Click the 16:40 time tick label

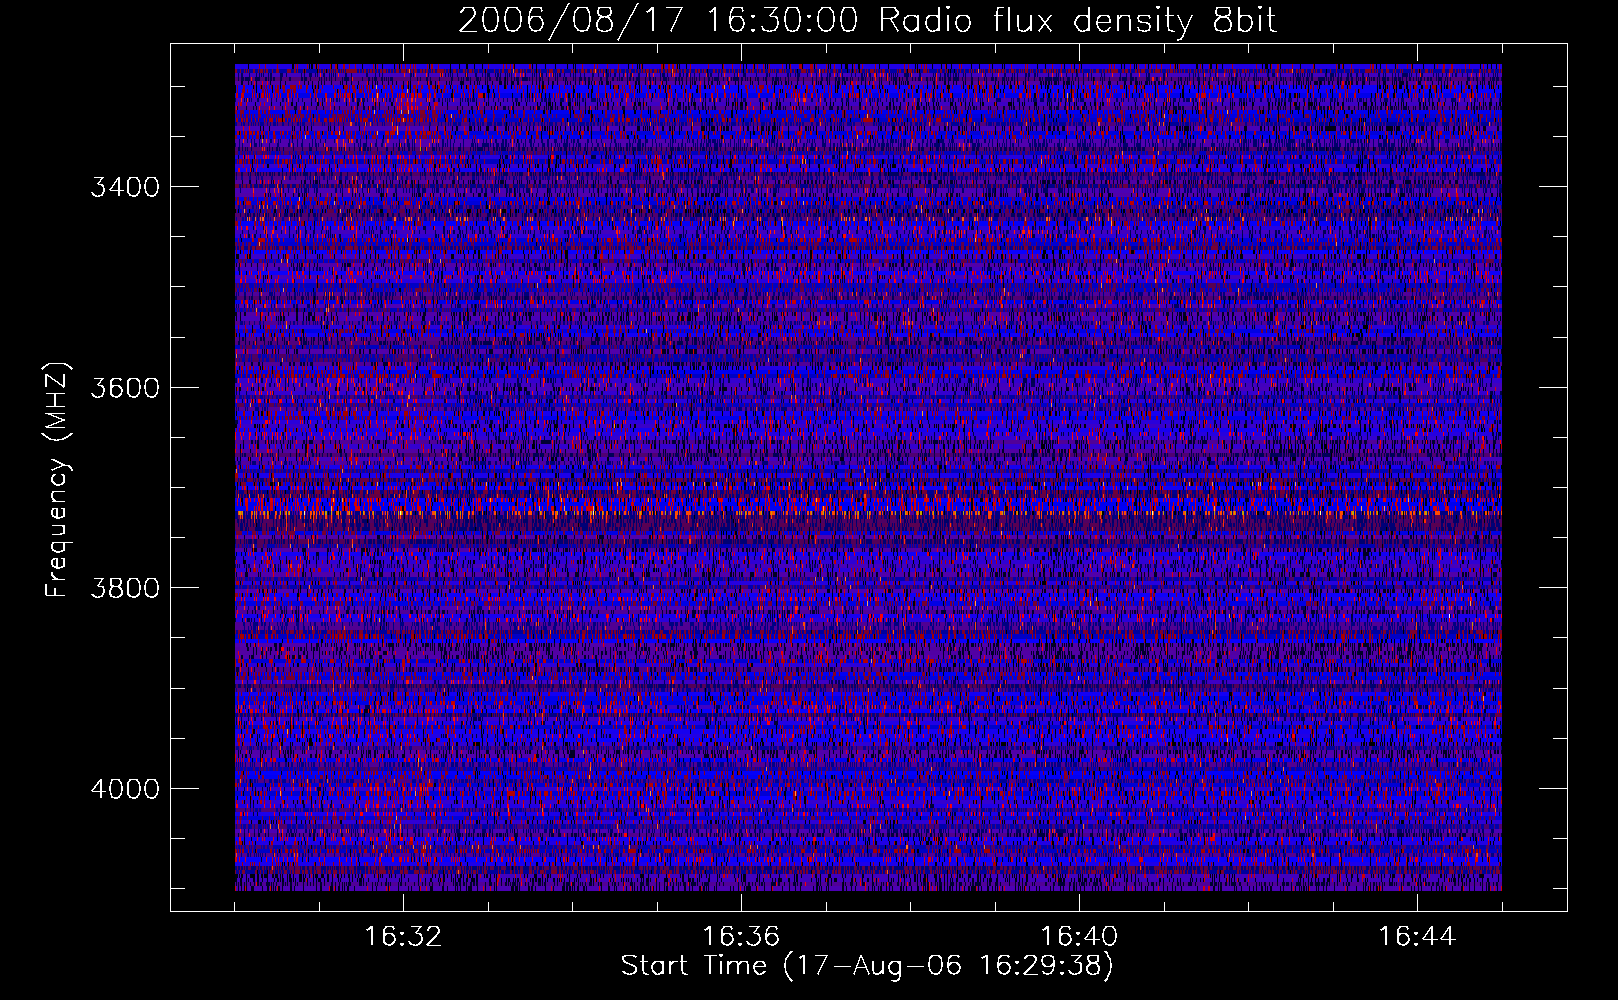[1079, 937]
